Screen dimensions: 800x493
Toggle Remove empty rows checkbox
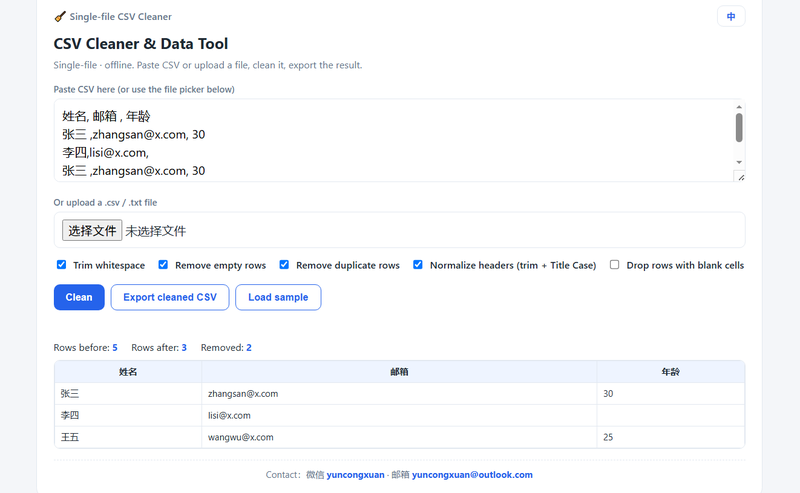(163, 264)
